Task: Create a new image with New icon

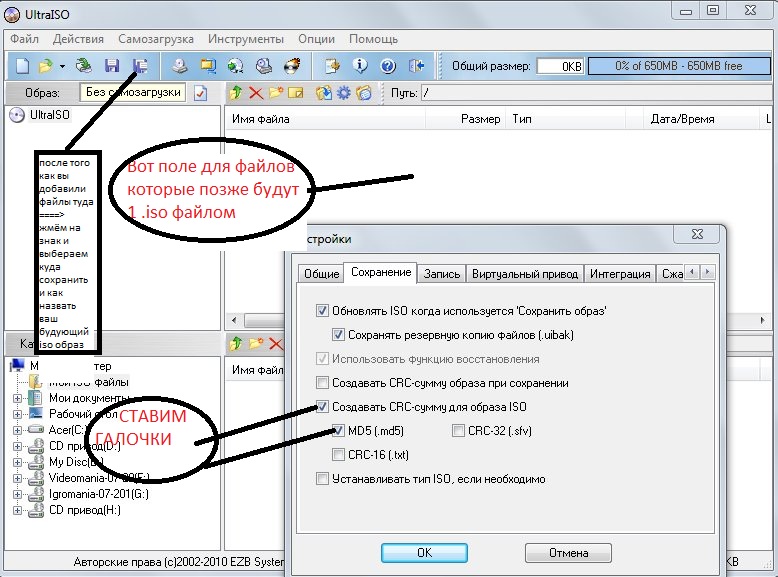Action: 22,65
